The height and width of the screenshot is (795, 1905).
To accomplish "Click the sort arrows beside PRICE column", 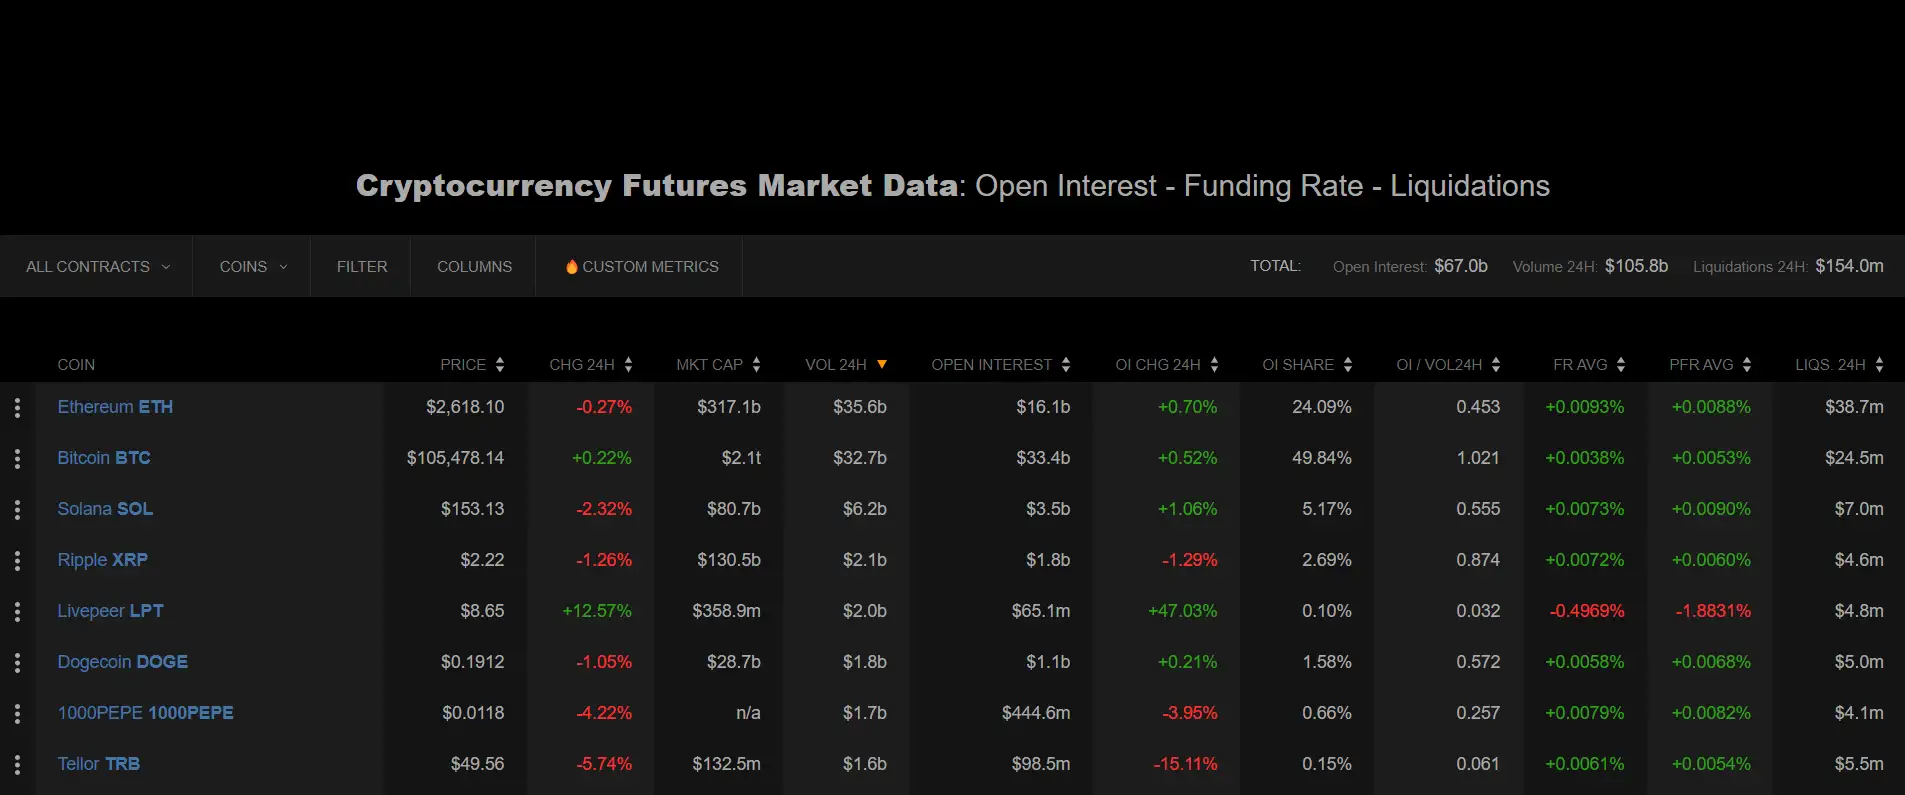I will 500,365.
